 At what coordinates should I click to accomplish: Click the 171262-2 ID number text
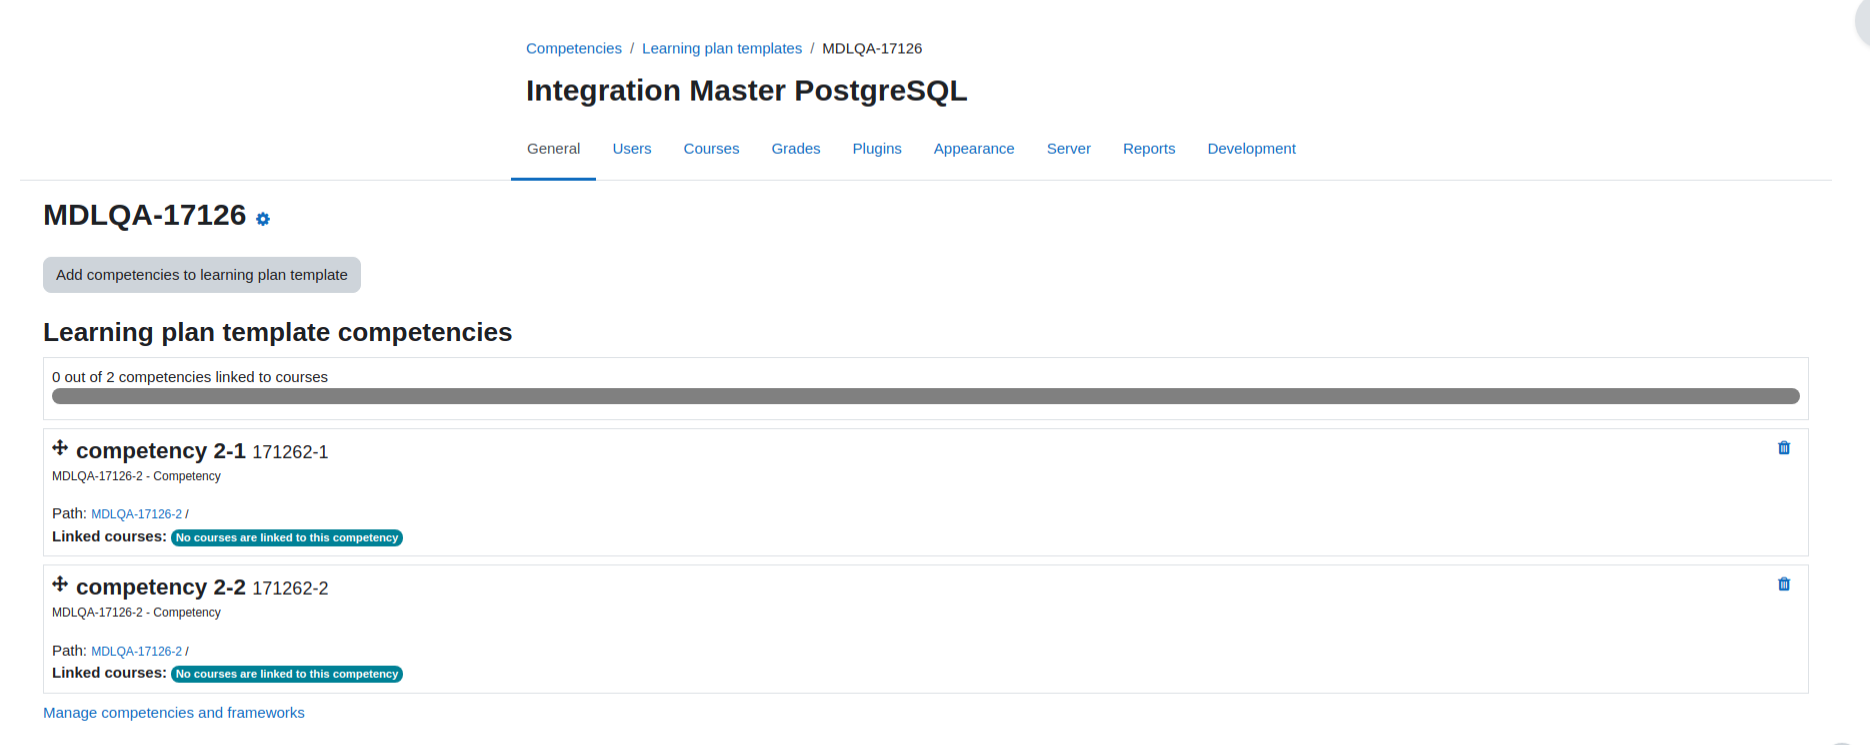[x=290, y=588]
